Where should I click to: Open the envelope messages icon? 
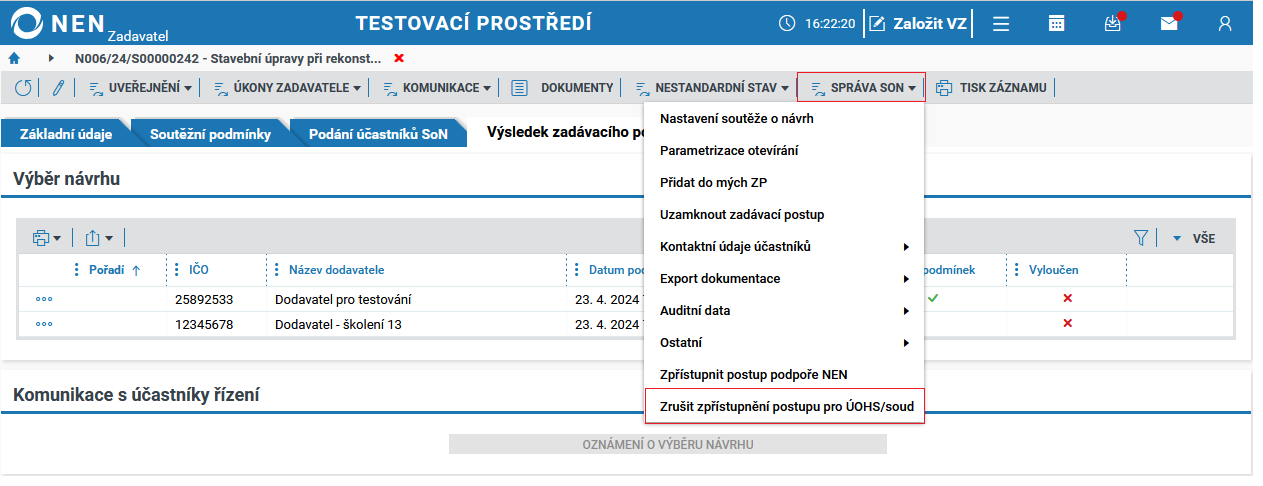tap(1169, 23)
